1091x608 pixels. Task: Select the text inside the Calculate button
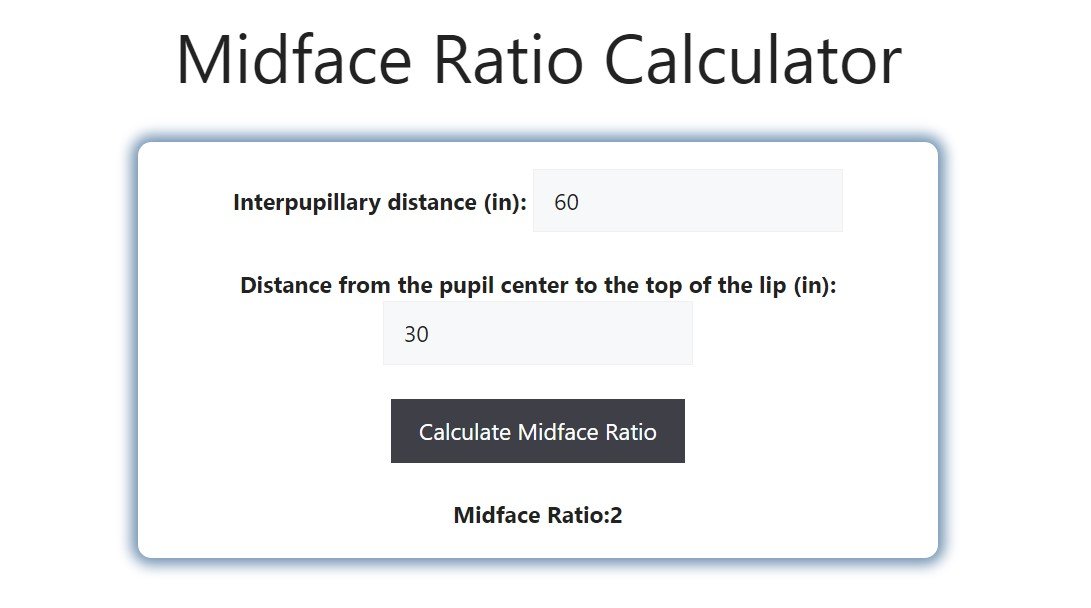(538, 431)
